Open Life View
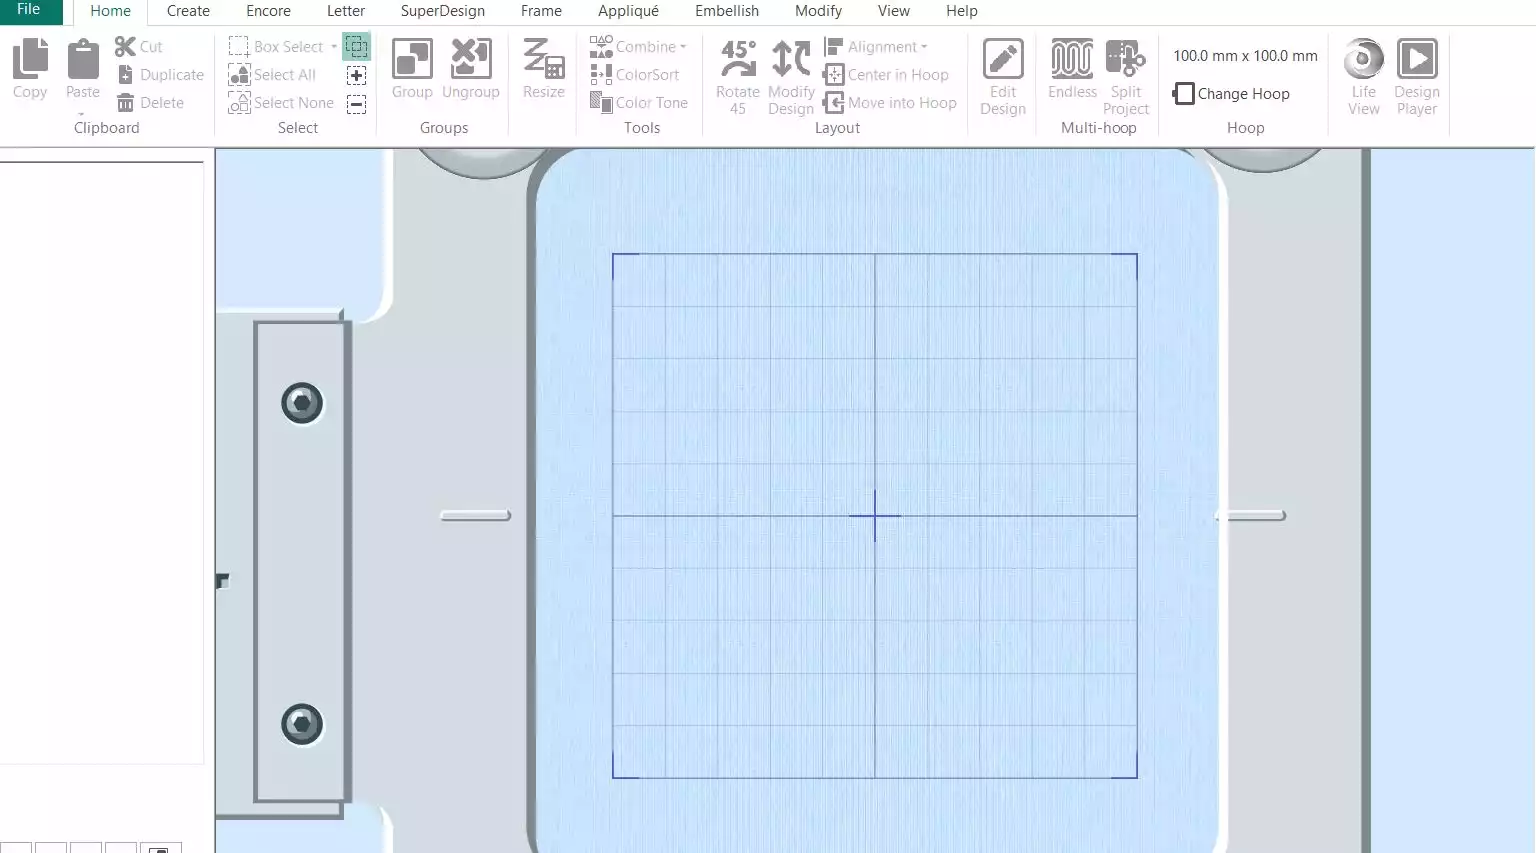The height and width of the screenshot is (853, 1536). 1364,77
